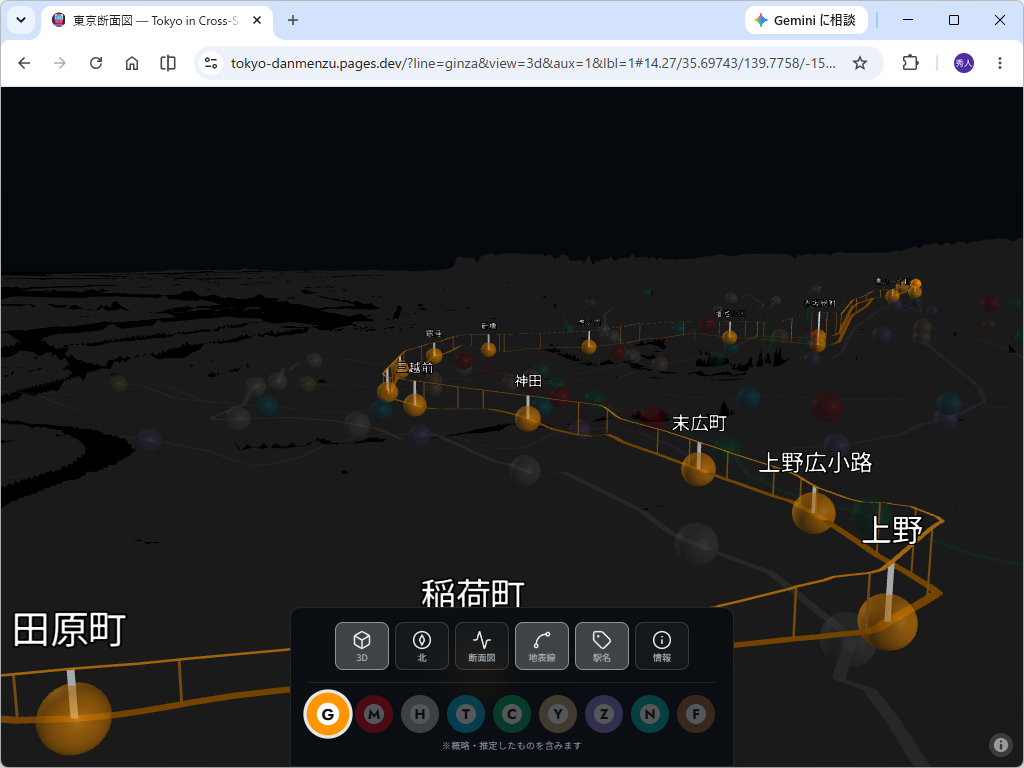Screen dimensions: 1024x768
Task: Expand the tab search dropdown arrow
Action: (21, 20)
